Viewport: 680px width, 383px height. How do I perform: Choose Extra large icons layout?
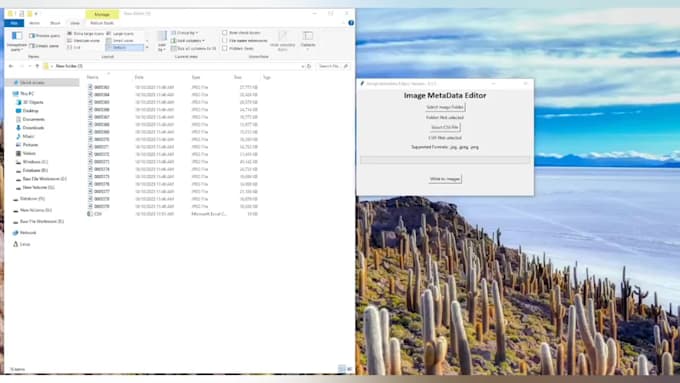[85, 33]
